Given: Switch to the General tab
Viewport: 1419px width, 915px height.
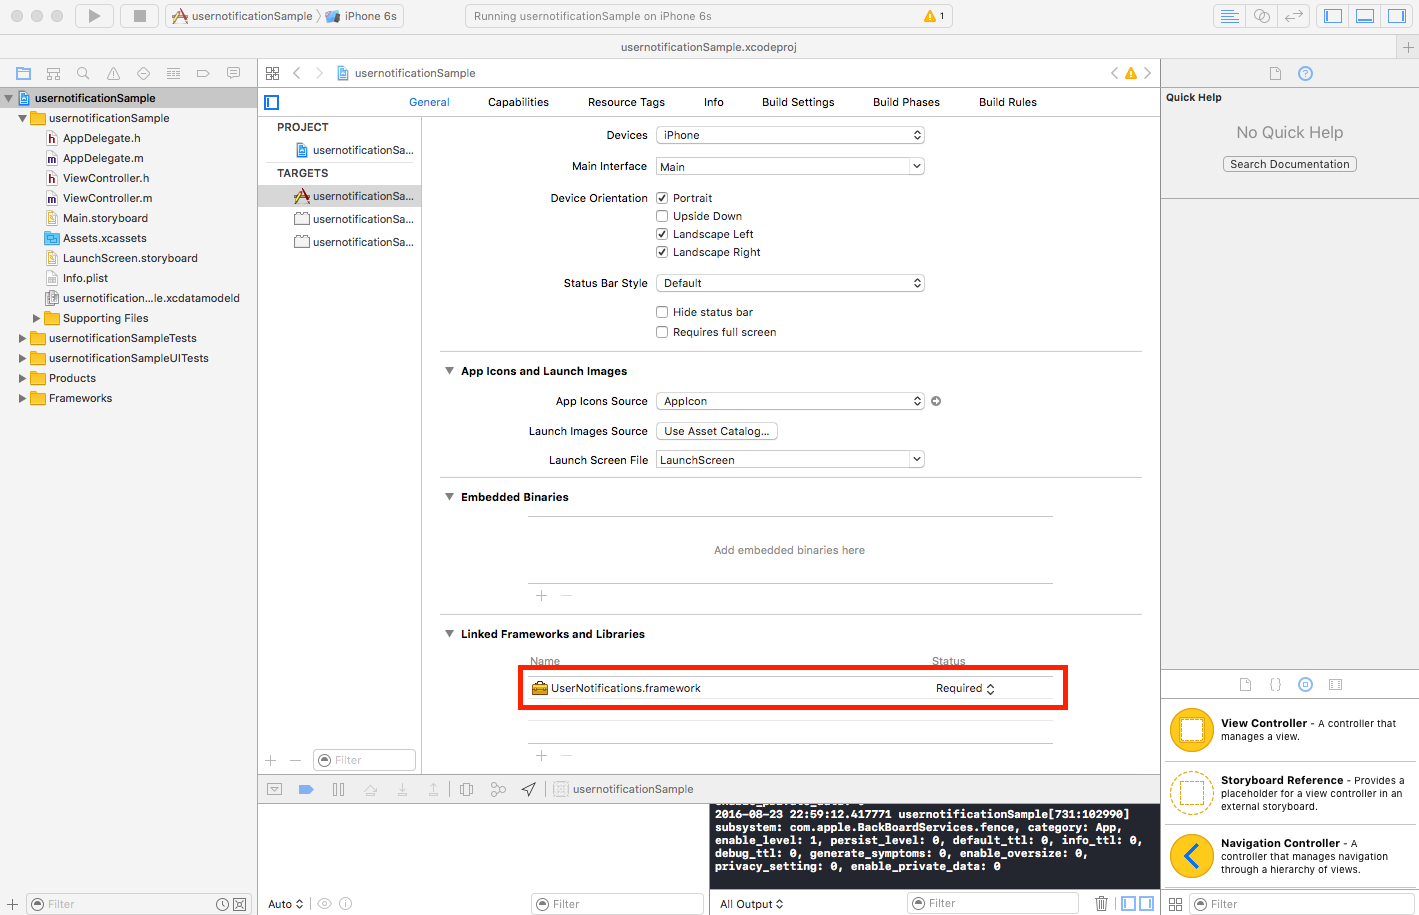Looking at the screenshot, I should (429, 102).
